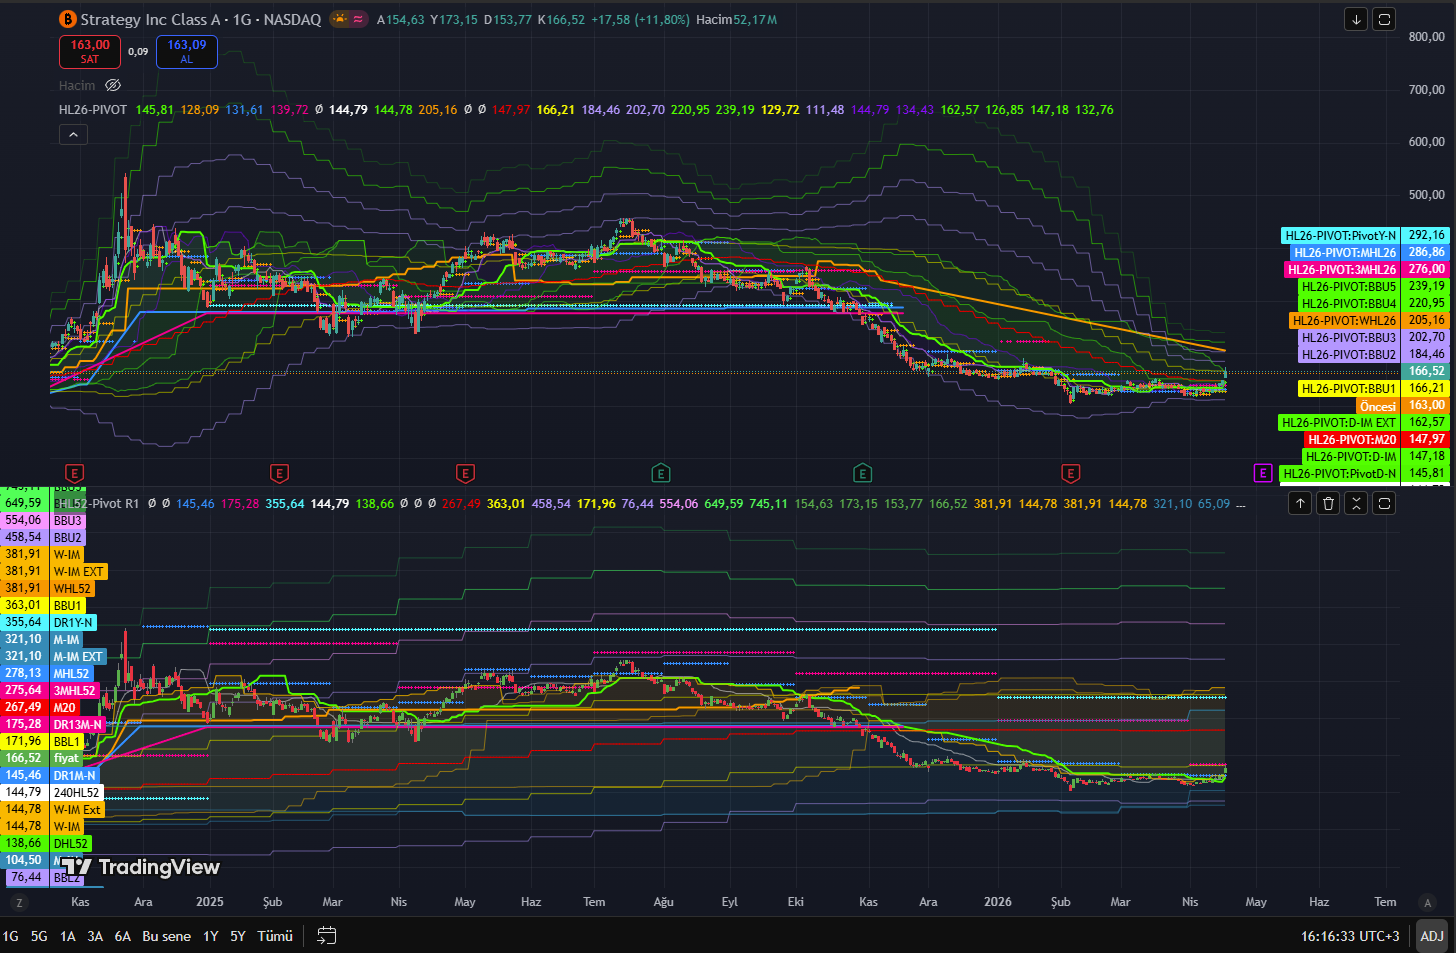Click earnings marker E near Ara 2024

(x=74, y=473)
